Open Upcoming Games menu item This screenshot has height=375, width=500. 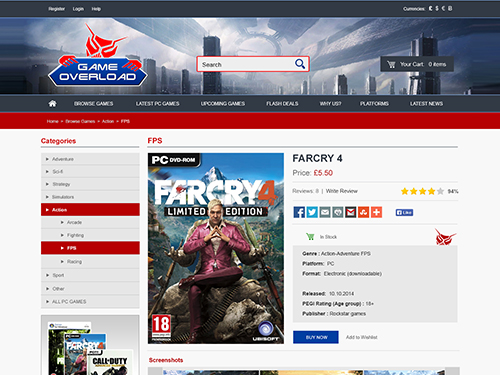click(223, 104)
